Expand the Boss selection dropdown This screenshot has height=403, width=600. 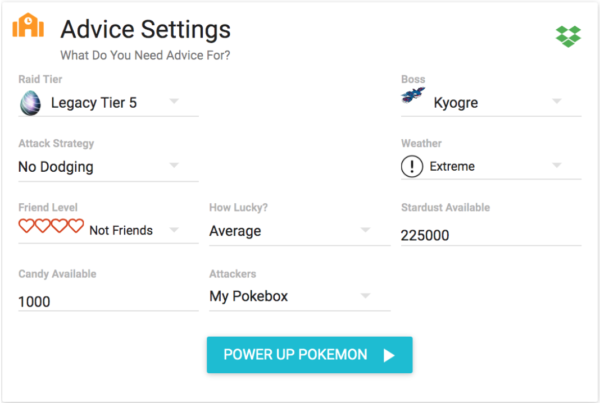point(557,101)
